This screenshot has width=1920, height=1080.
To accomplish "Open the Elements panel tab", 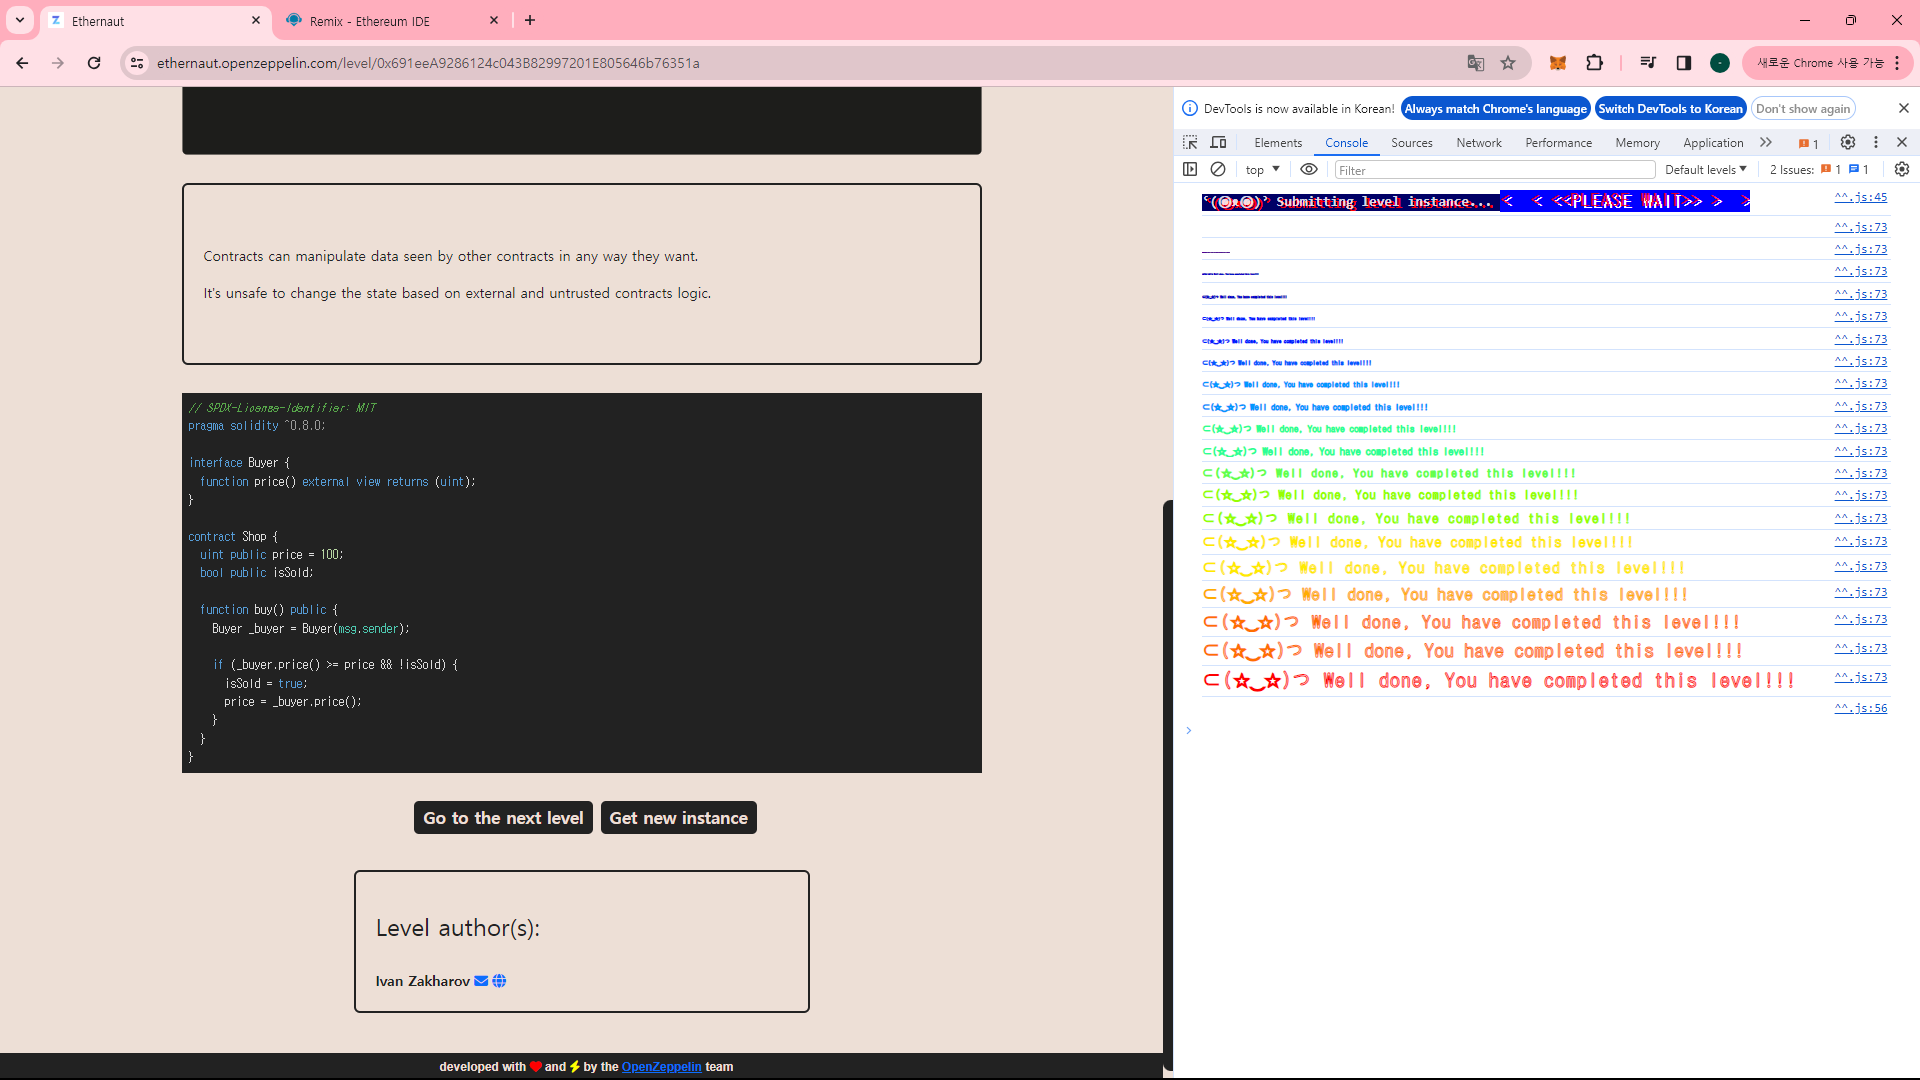I will pyautogui.click(x=1278, y=143).
